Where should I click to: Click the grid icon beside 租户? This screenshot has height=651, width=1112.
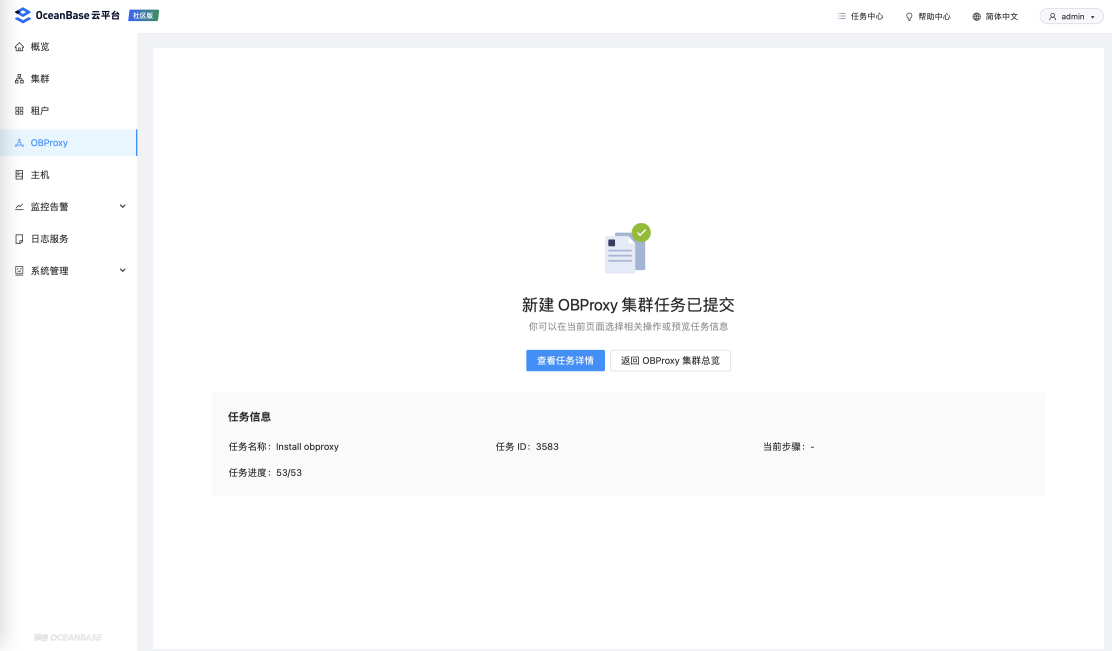click(19, 111)
